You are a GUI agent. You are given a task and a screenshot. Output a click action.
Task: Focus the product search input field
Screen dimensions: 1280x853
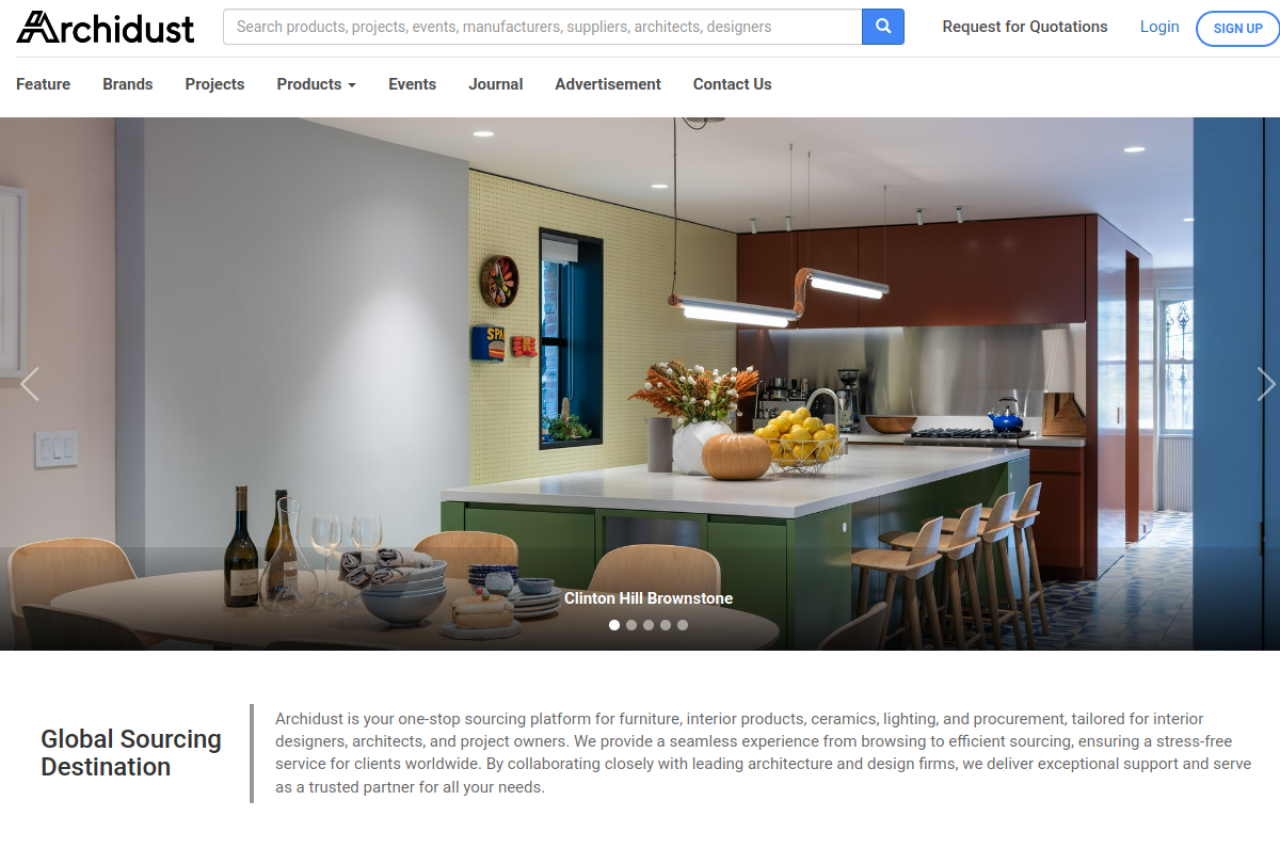pyautogui.click(x=542, y=27)
